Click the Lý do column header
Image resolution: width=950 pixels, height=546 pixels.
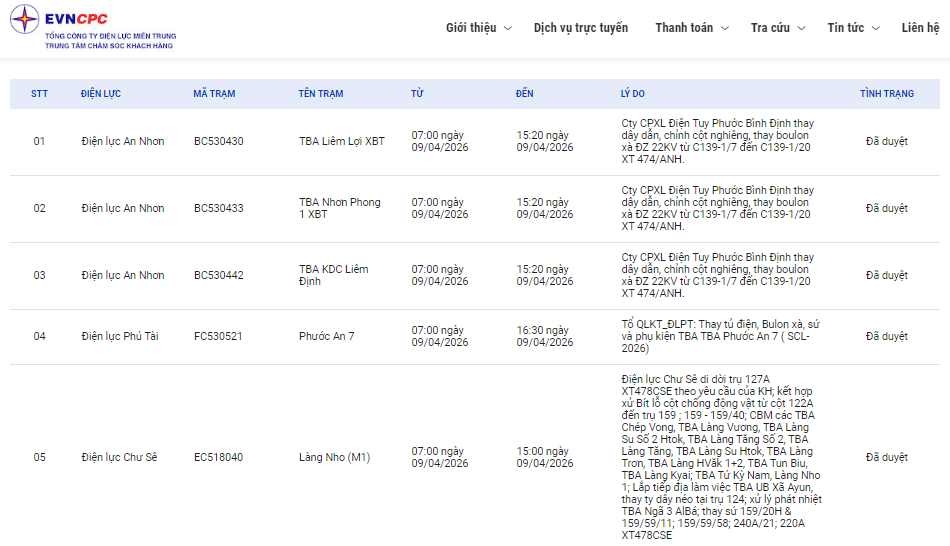[632, 94]
